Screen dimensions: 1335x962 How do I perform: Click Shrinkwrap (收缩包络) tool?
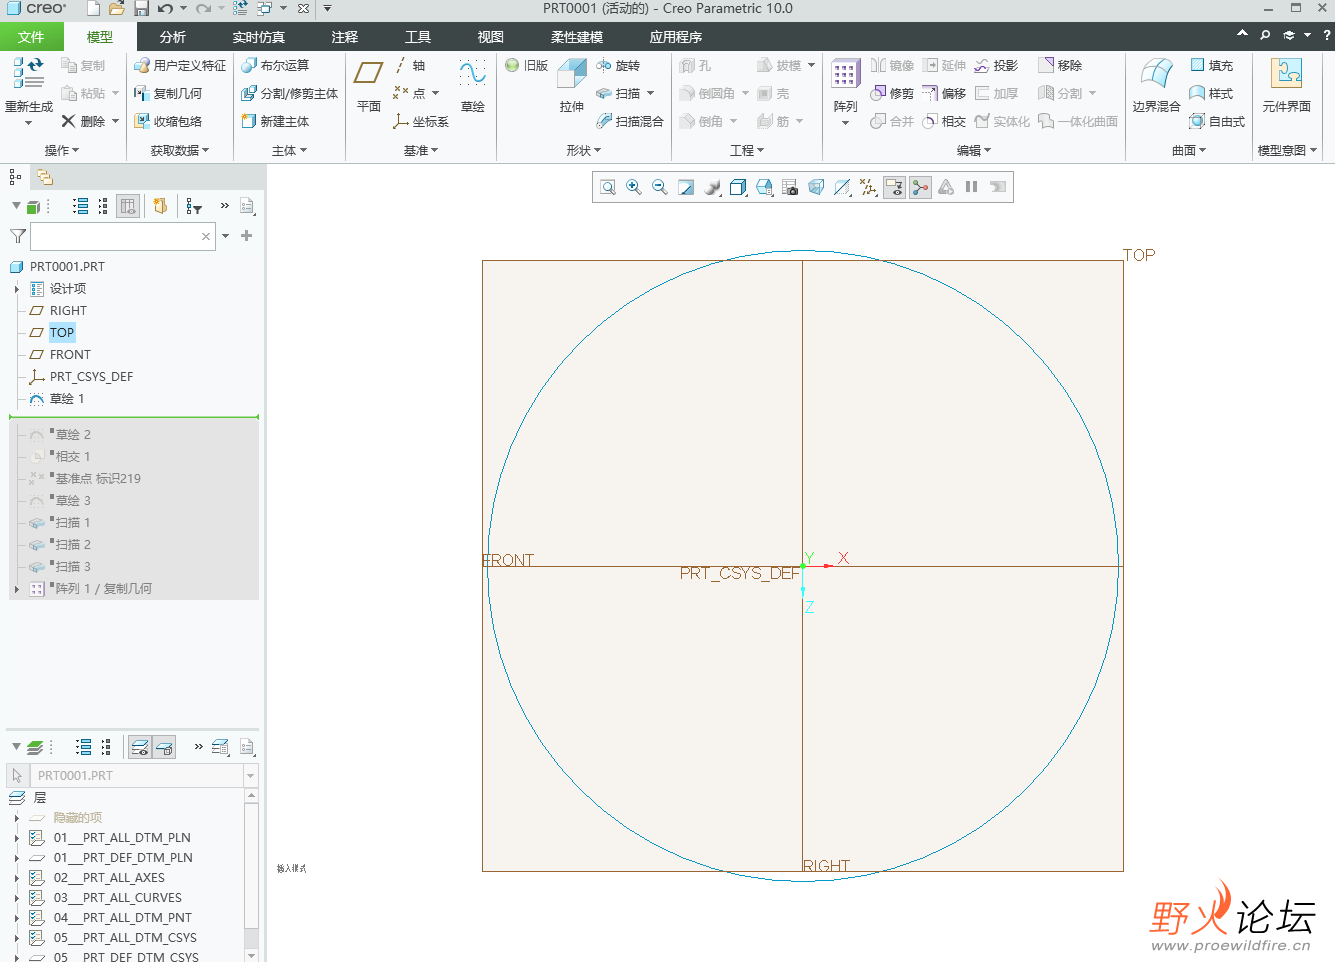(168, 121)
